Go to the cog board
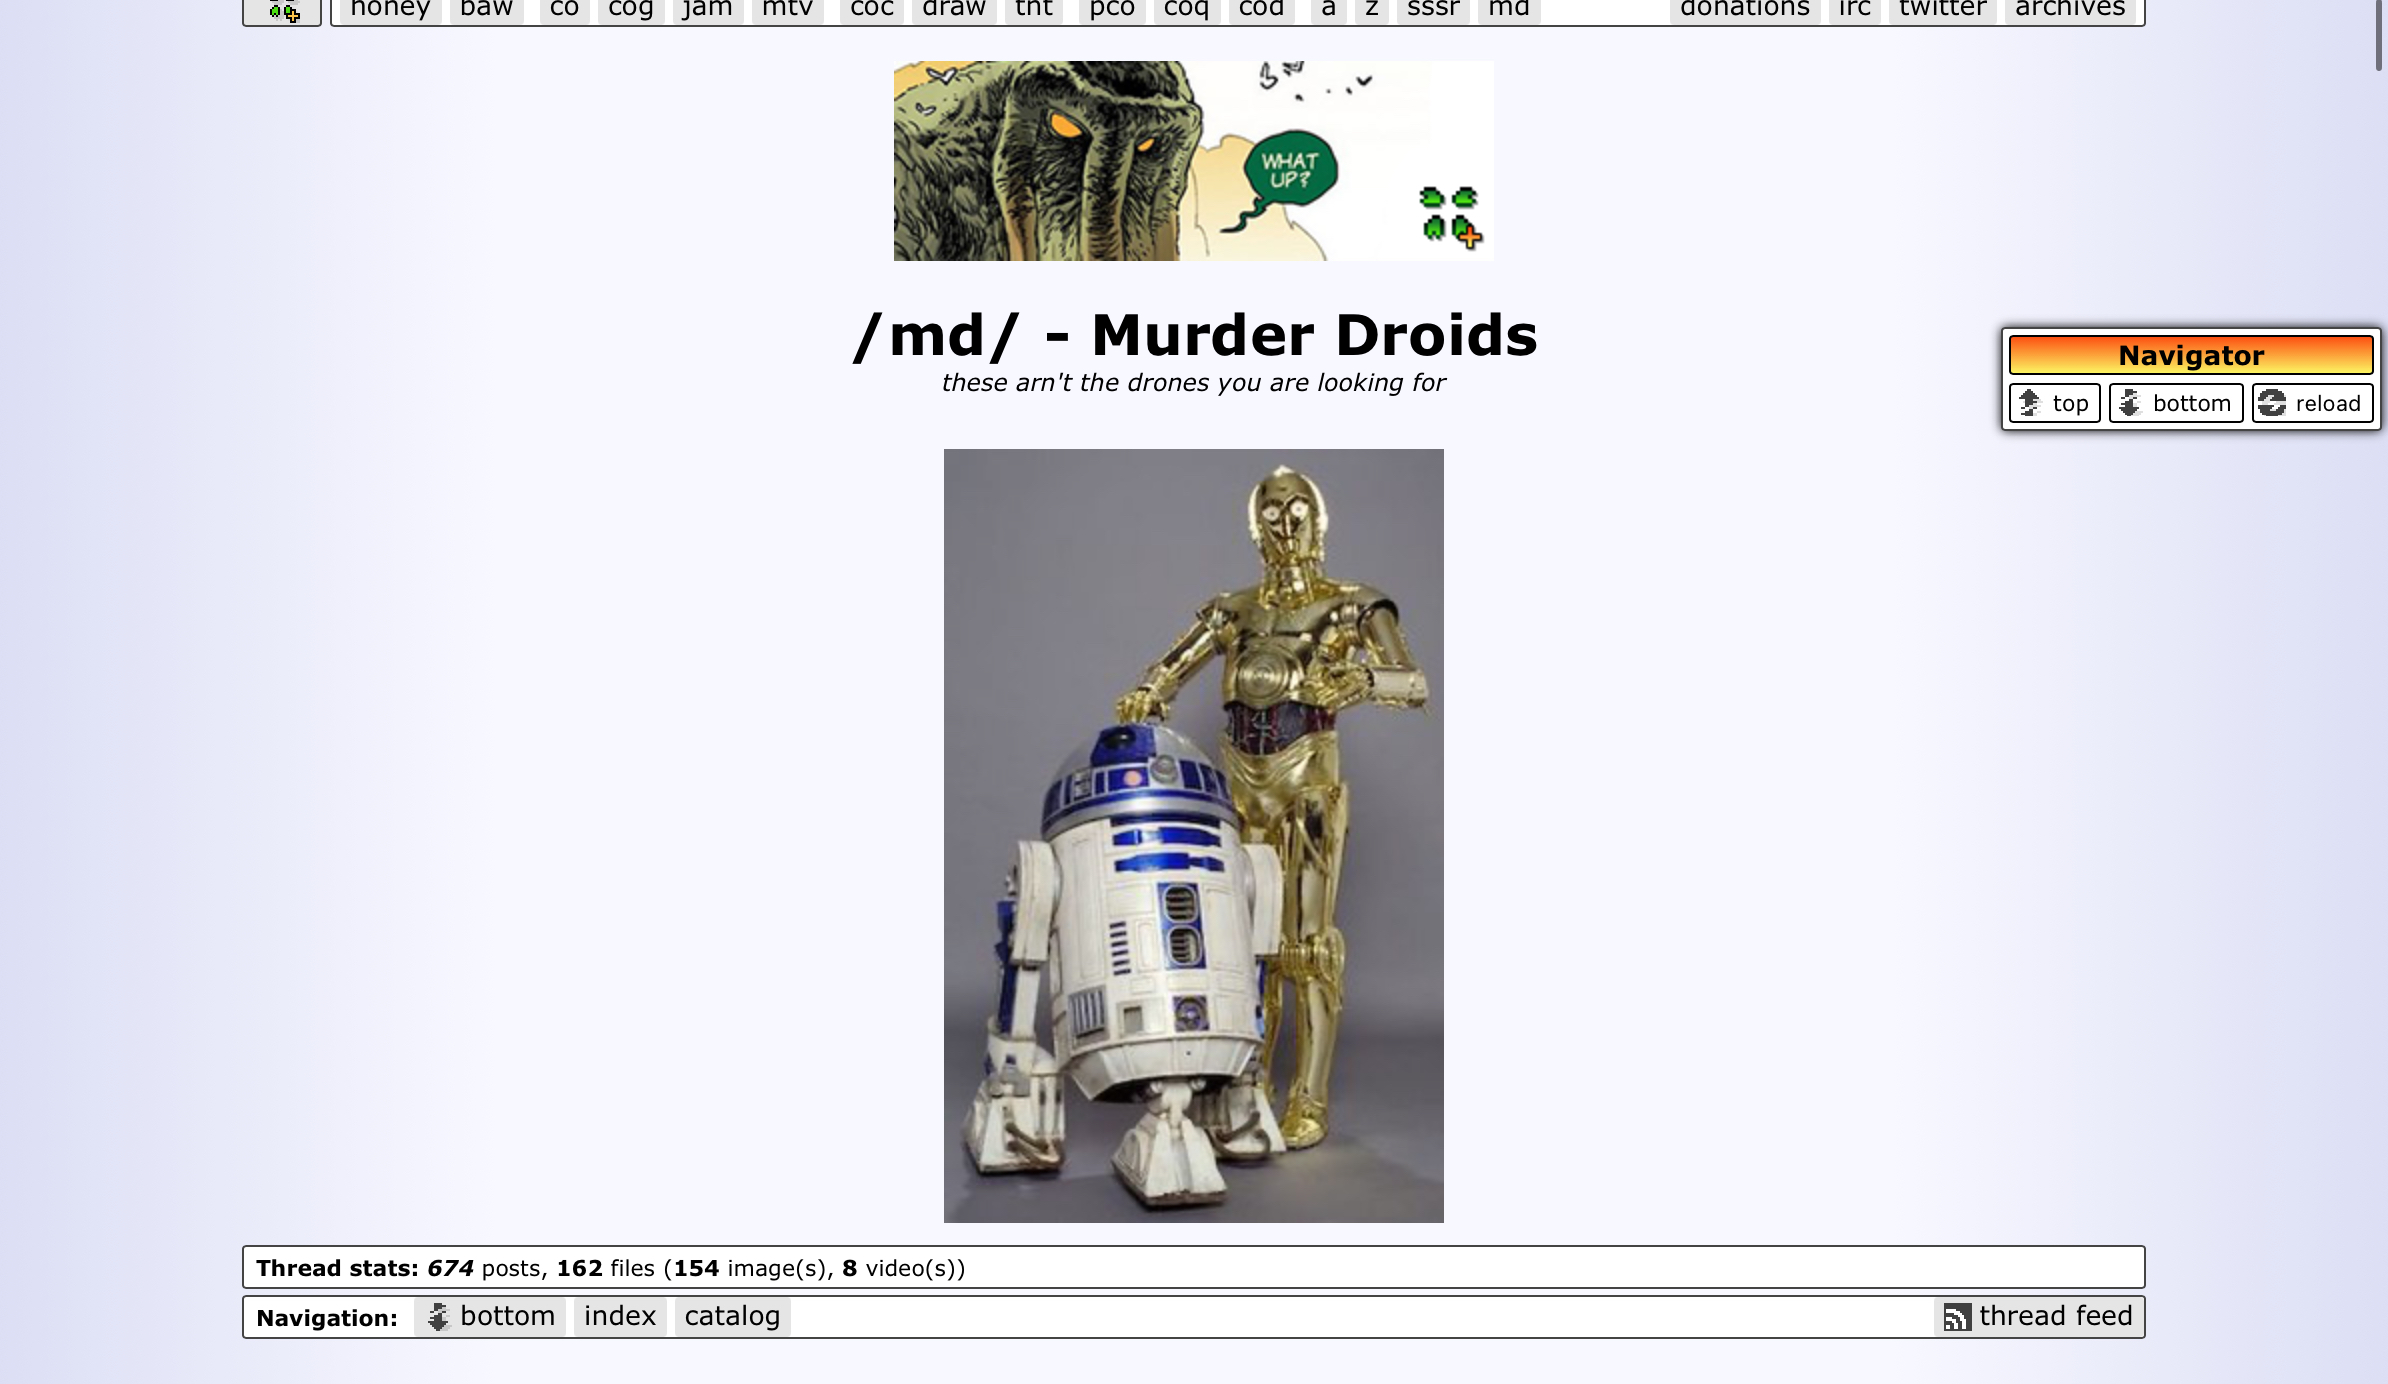This screenshot has width=2388, height=1384. (x=630, y=9)
